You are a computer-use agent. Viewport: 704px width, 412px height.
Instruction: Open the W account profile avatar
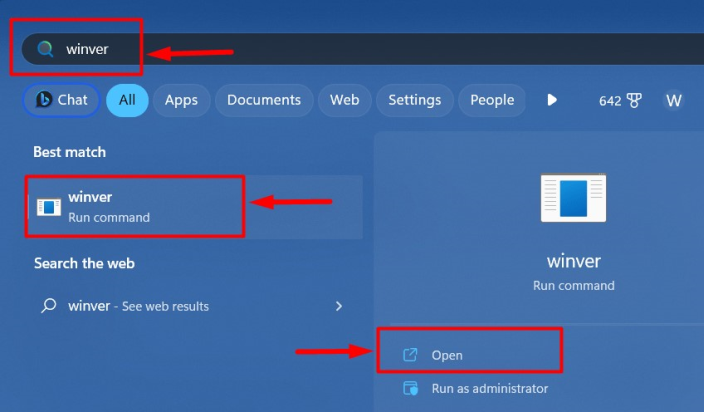point(673,101)
